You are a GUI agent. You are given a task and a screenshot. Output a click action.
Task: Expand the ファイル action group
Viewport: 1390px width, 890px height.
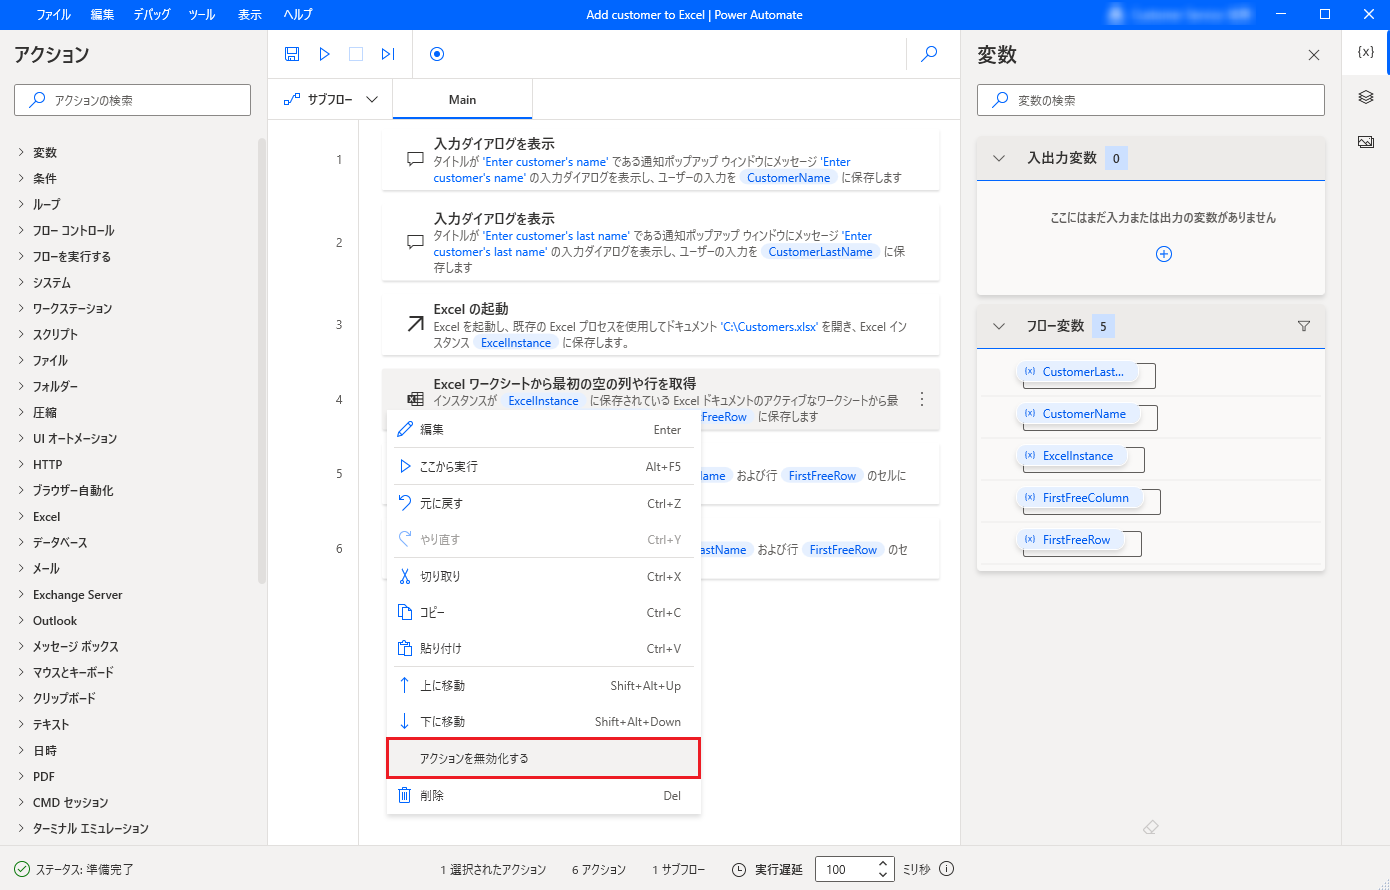[21, 360]
